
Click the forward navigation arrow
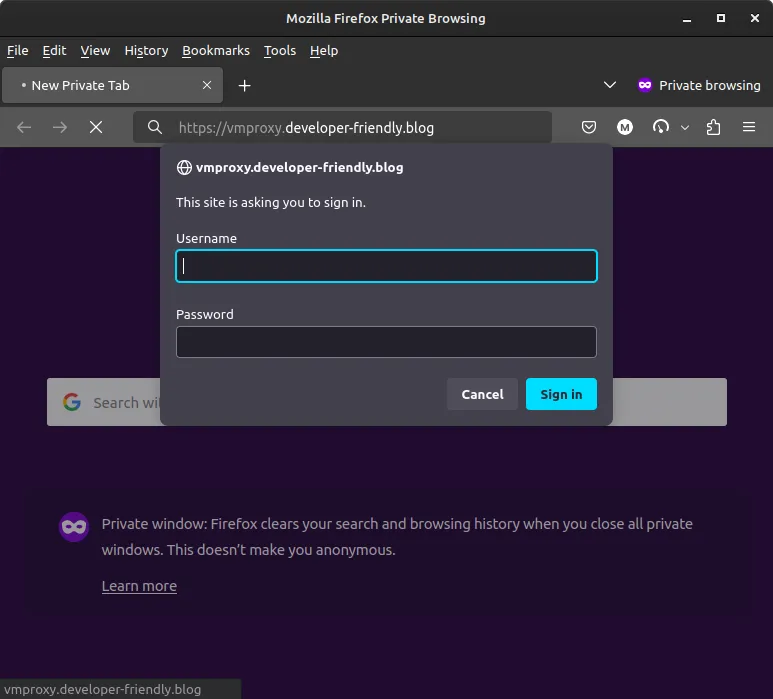coord(60,127)
